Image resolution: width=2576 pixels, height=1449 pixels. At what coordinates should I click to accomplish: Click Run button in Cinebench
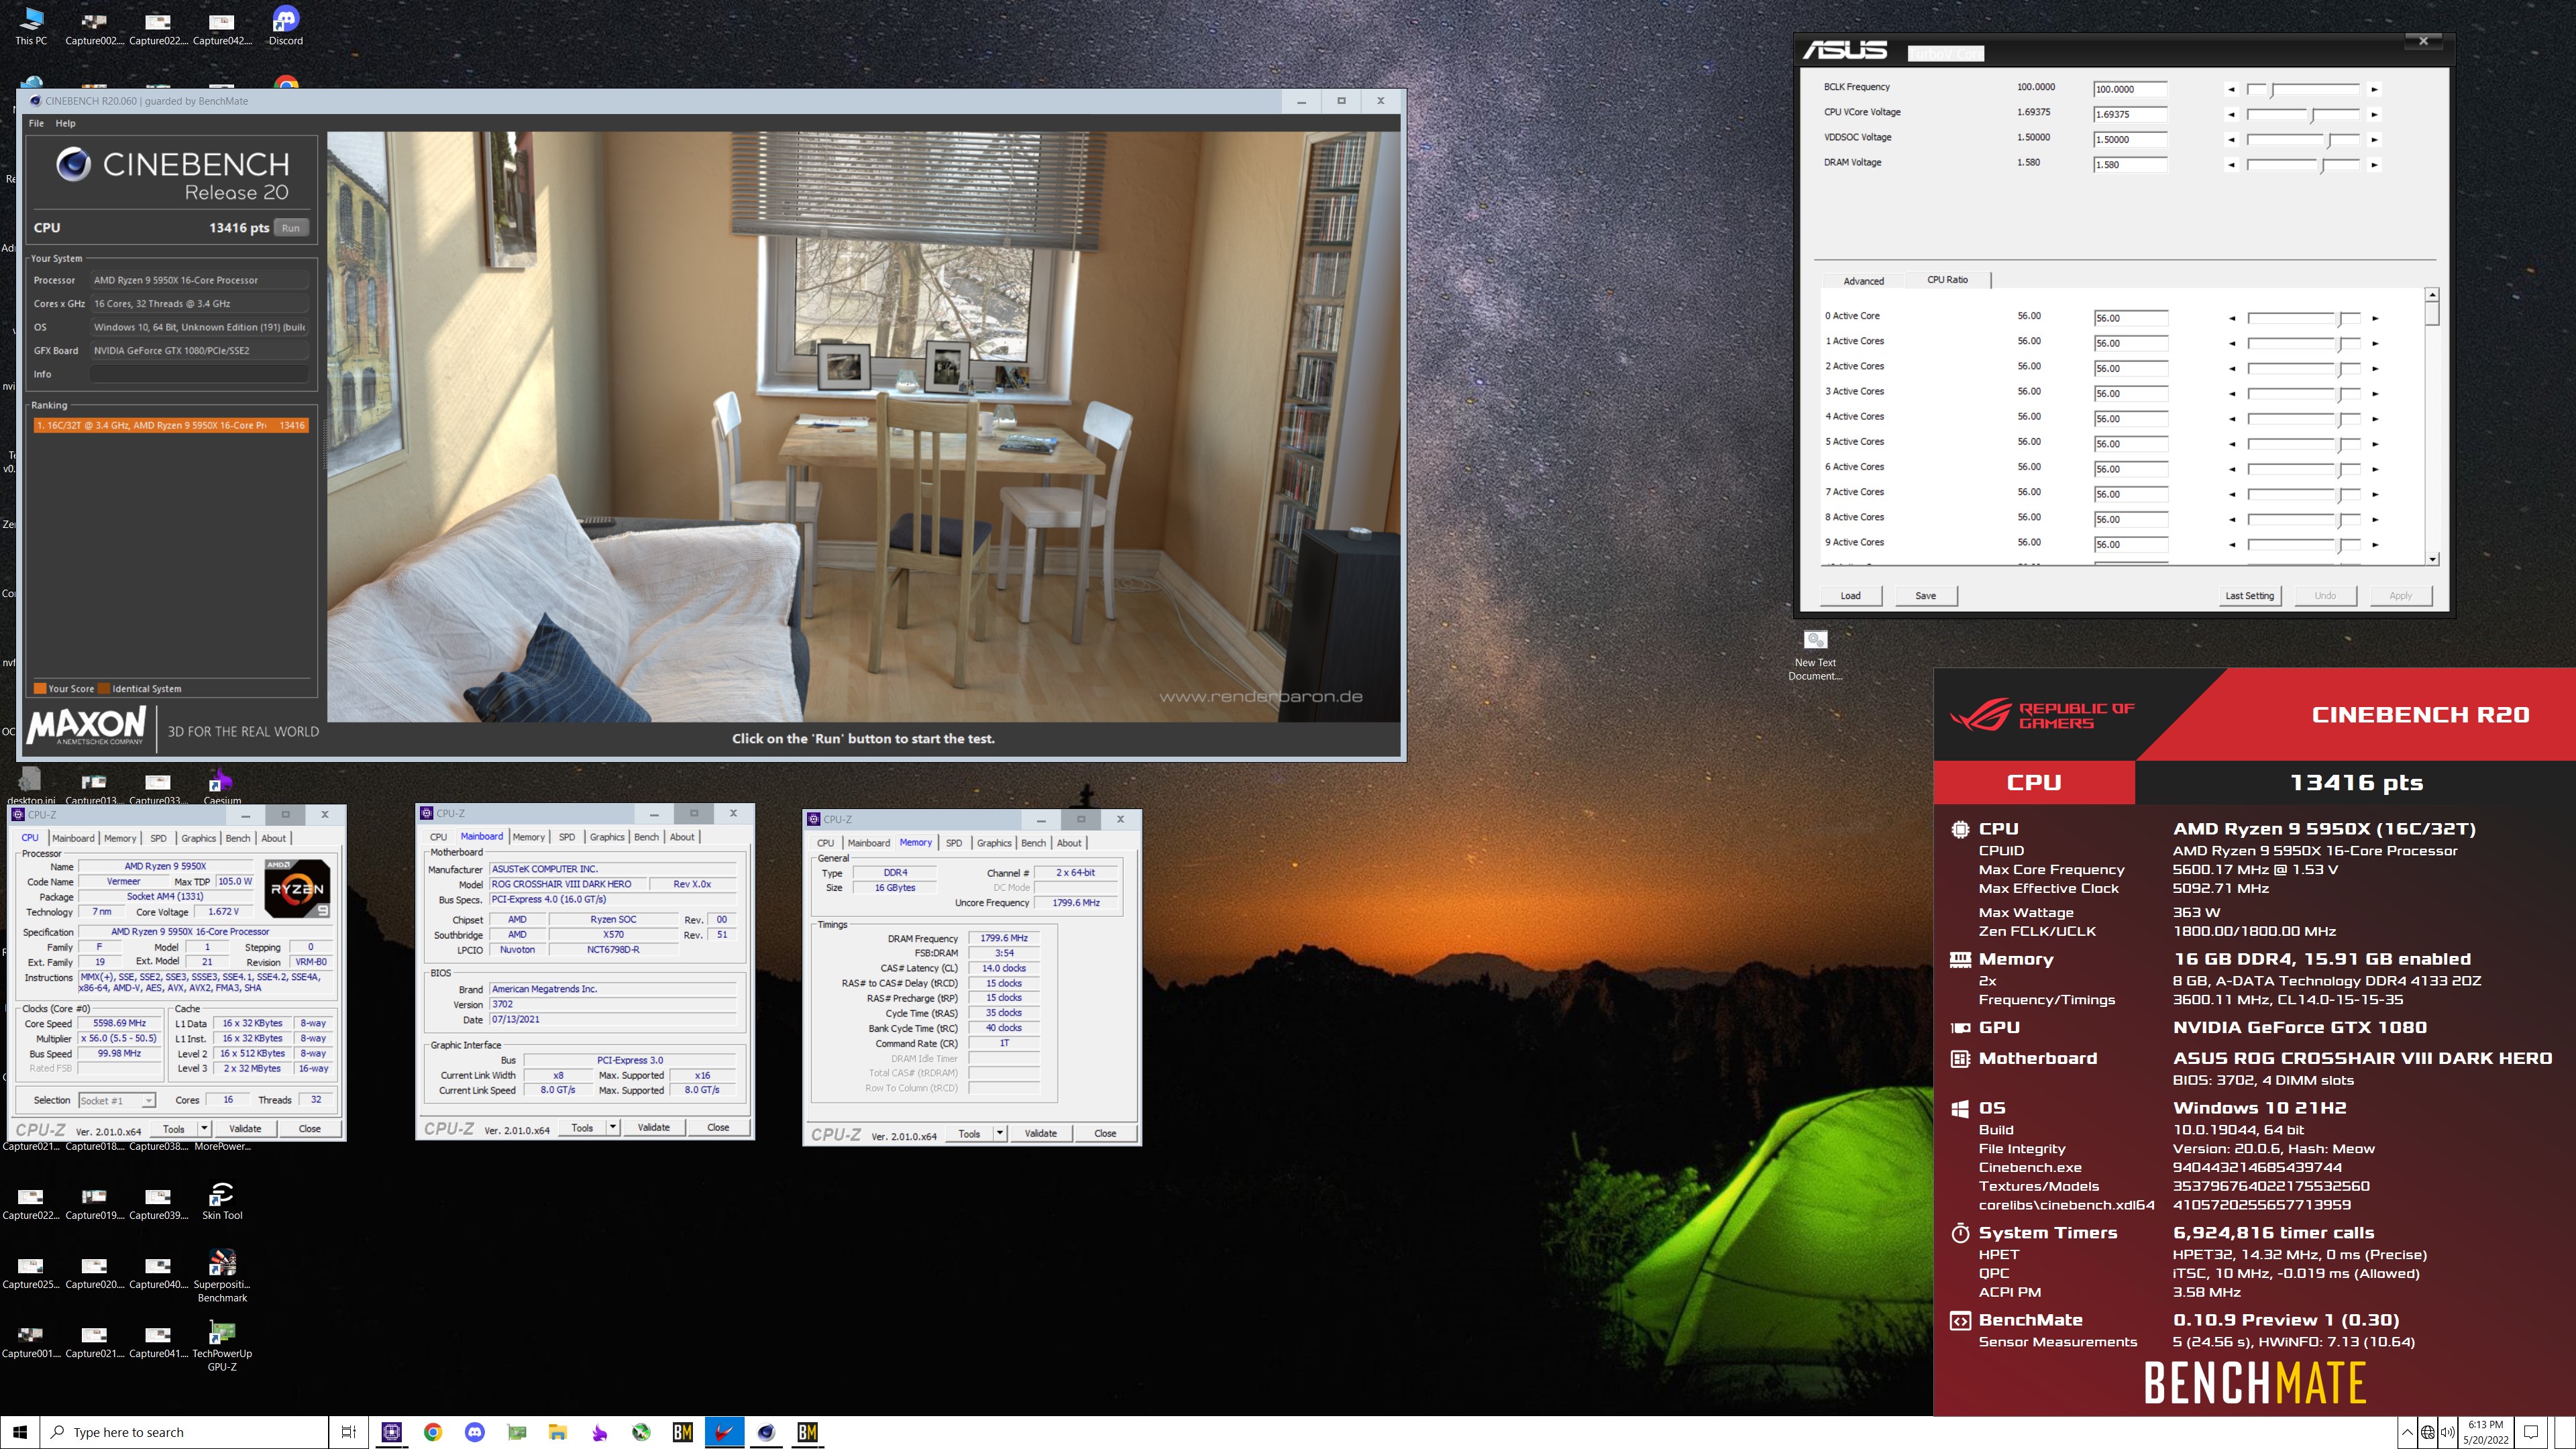pyautogui.click(x=290, y=228)
